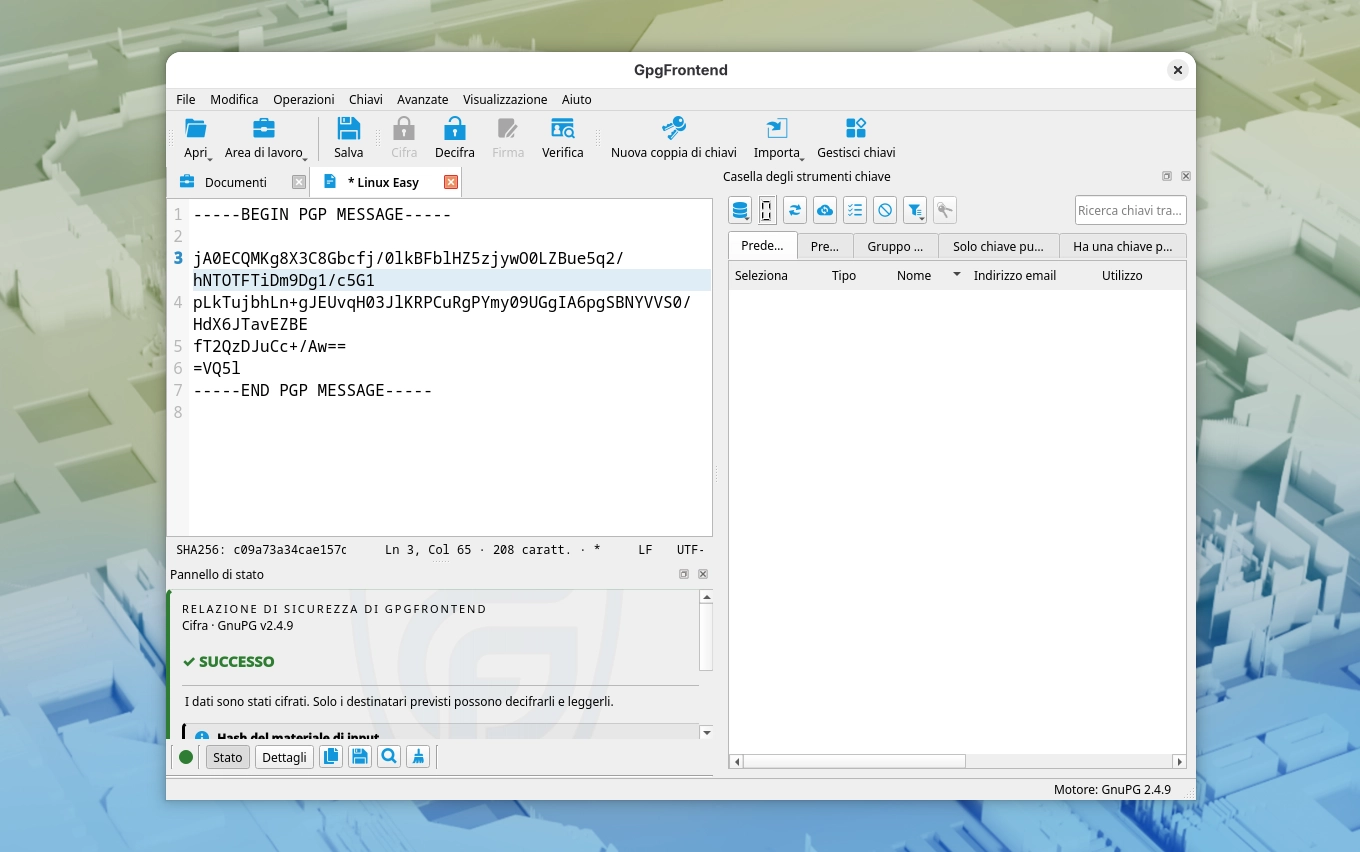Viewport: 1360px width, 852px height.
Task: Verify the message with Verifica
Action: 562,138
